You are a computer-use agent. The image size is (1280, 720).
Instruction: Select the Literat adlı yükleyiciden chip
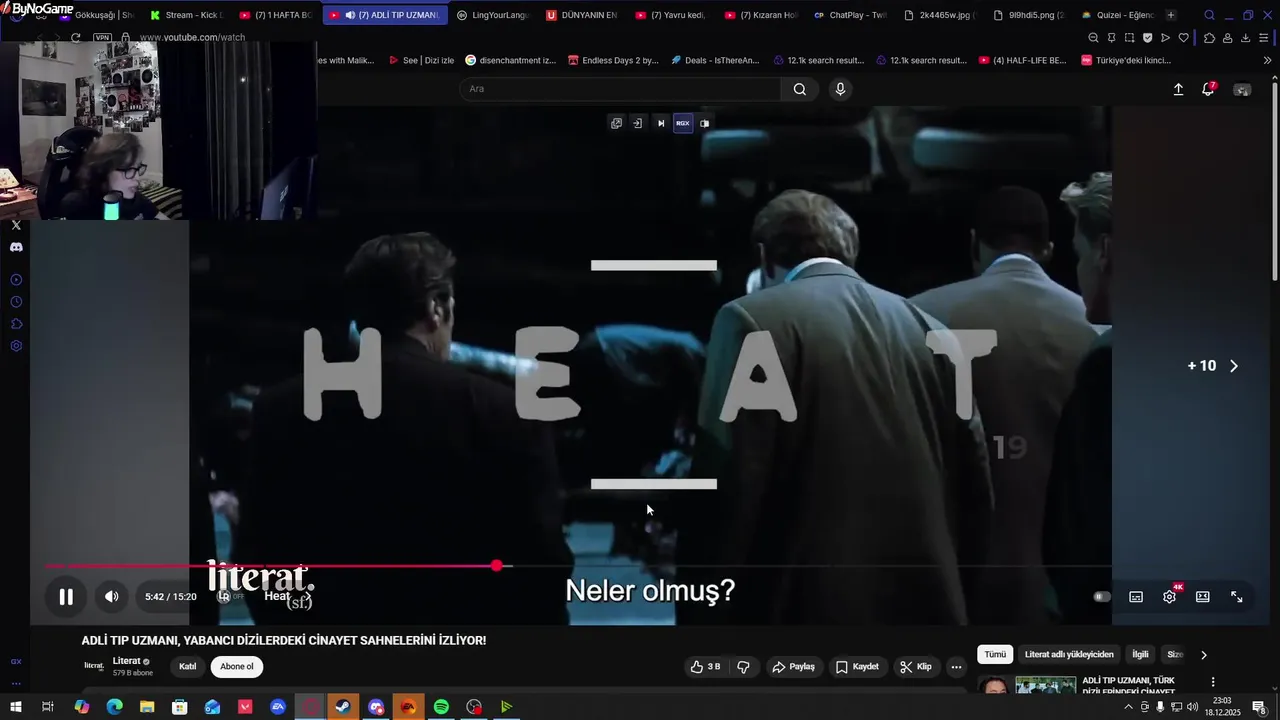(x=1069, y=655)
